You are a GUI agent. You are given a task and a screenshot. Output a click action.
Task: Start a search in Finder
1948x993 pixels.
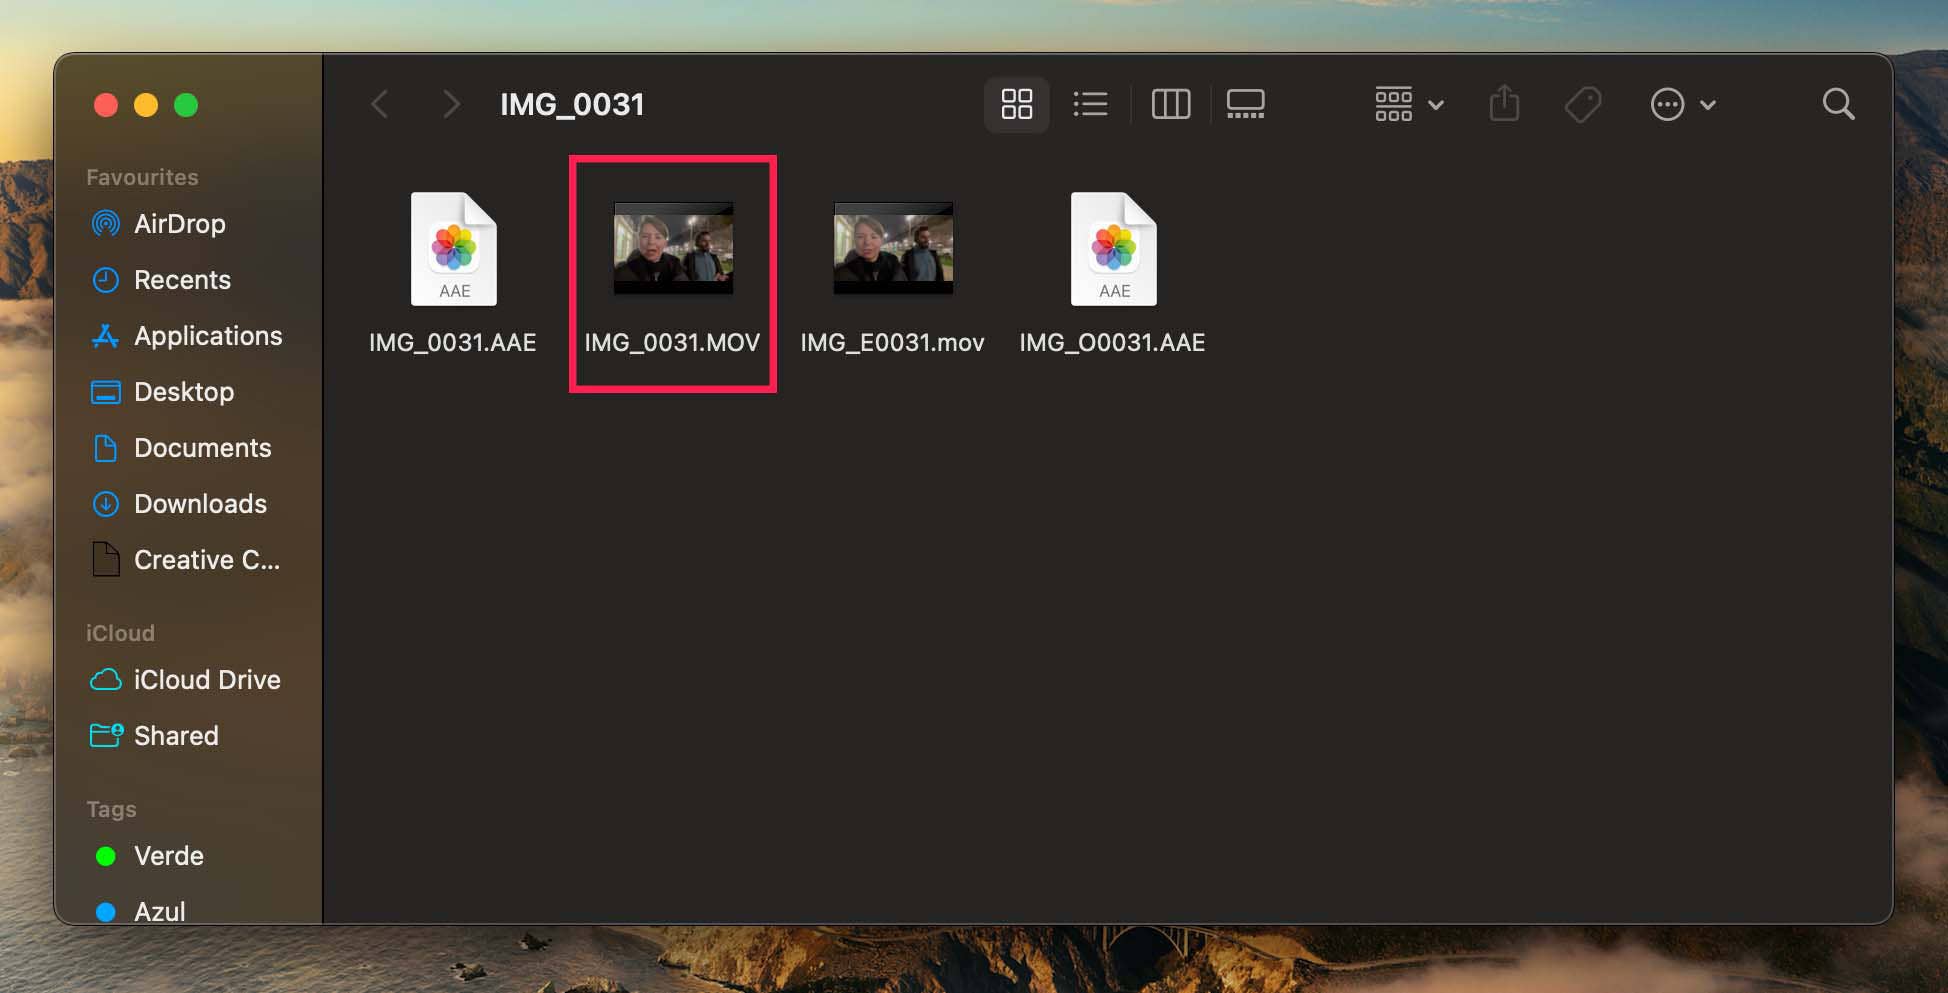(x=1838, y=104)
